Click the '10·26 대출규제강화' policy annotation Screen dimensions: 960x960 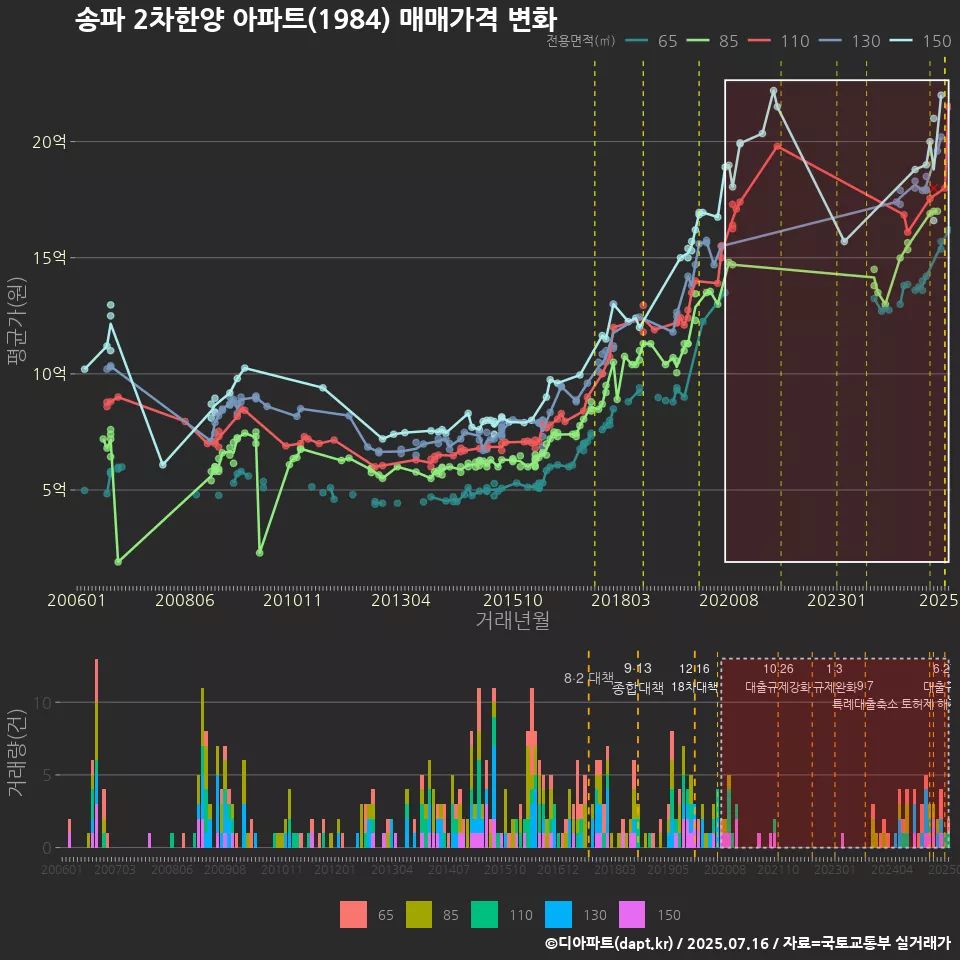(x=778, y=678)
